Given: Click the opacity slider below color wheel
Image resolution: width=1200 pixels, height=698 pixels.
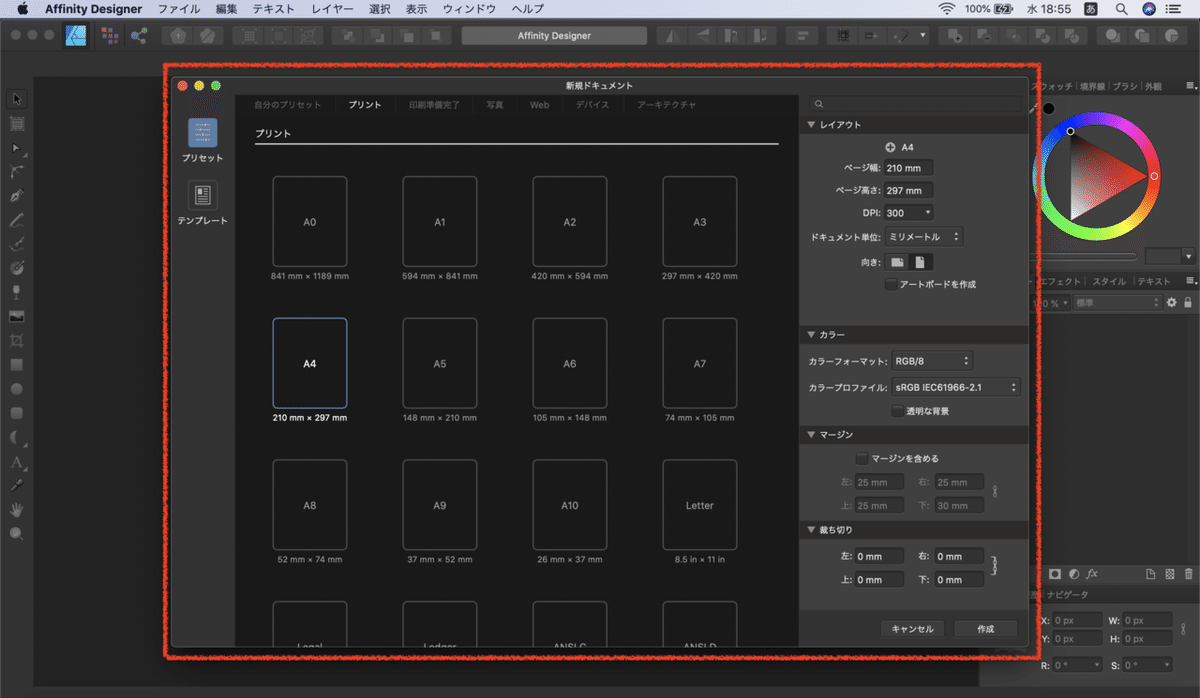Looking at the screenshot, I should click(x=1084, y=256).
